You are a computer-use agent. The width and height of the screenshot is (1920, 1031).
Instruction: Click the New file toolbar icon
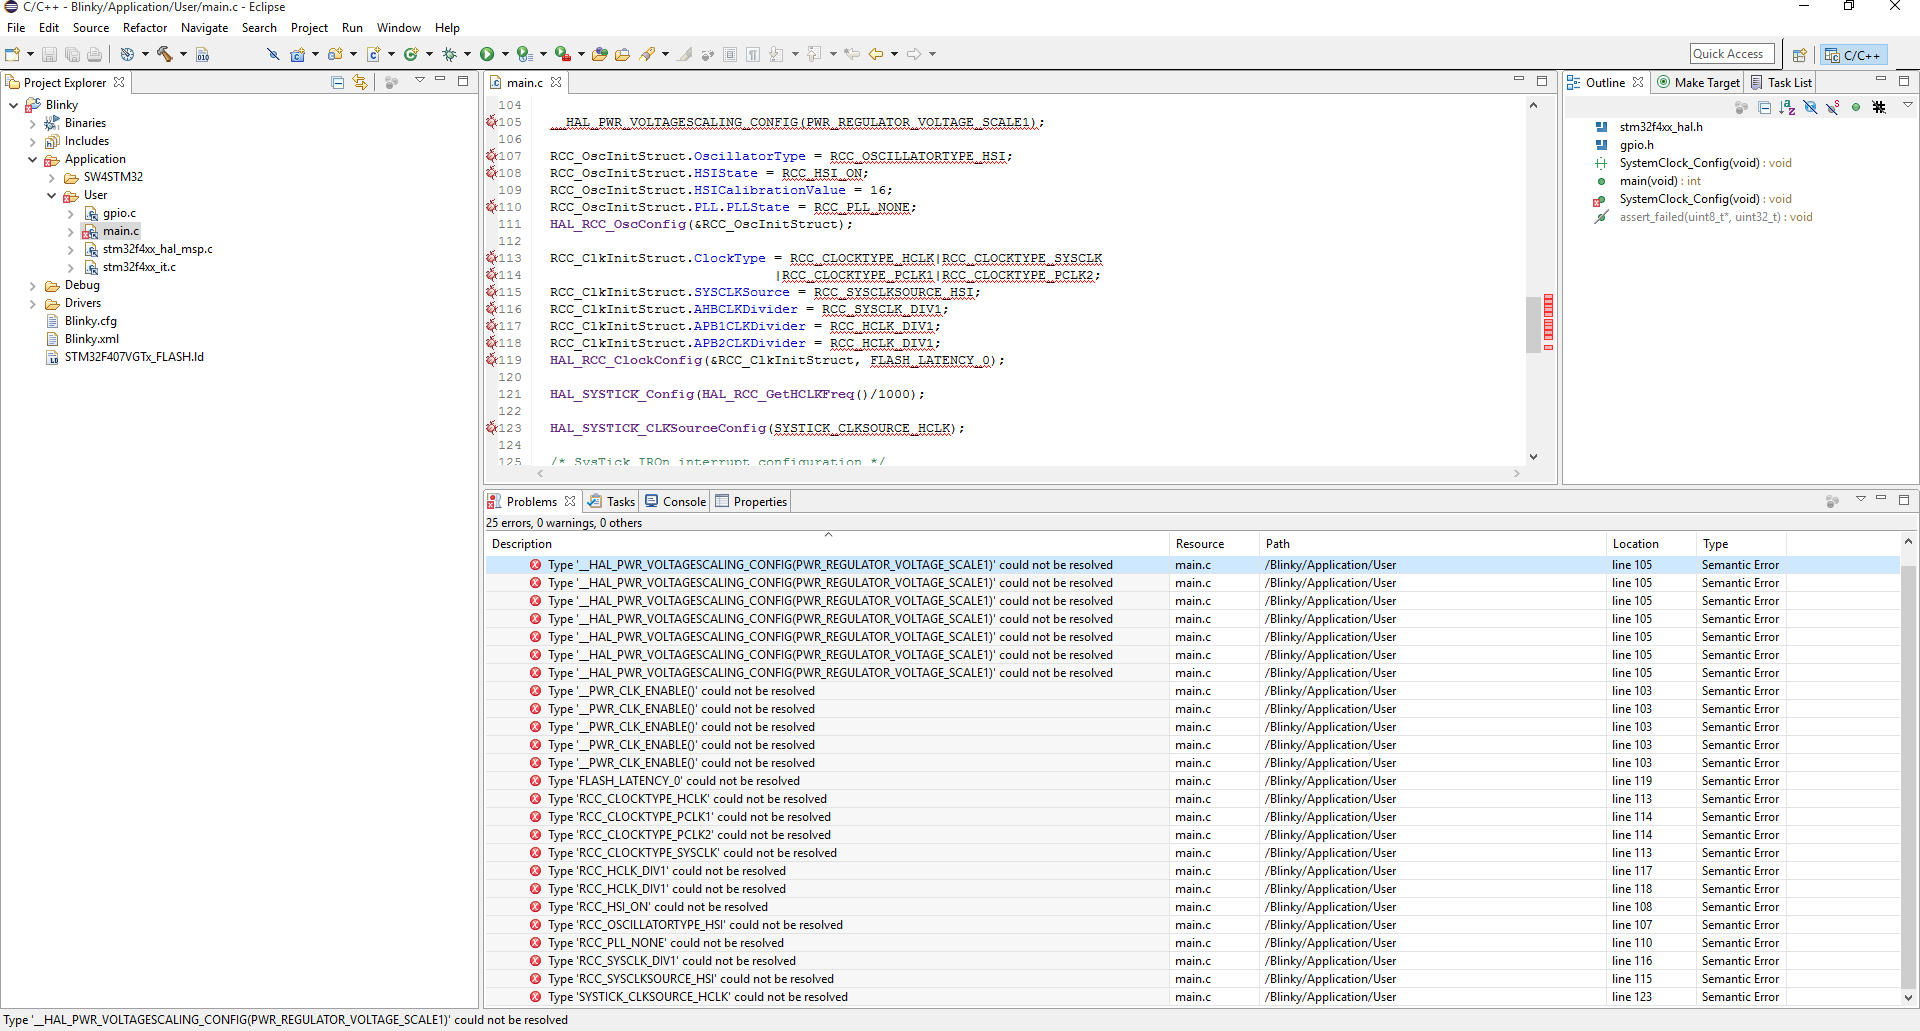click(x=13, y=54)
